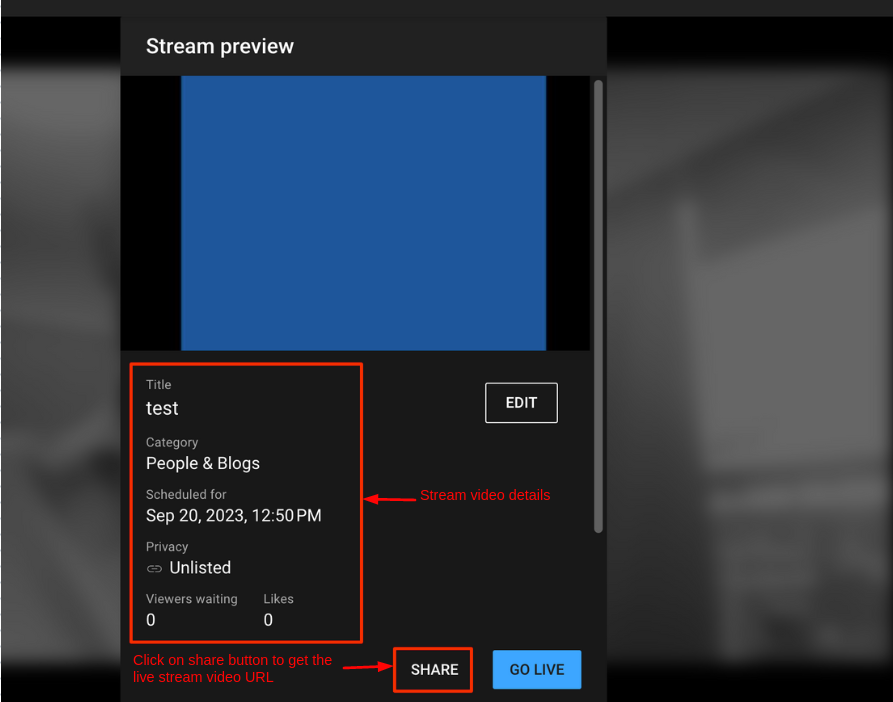Click the 'People & Blogs' category value

[x=203, y=464]
